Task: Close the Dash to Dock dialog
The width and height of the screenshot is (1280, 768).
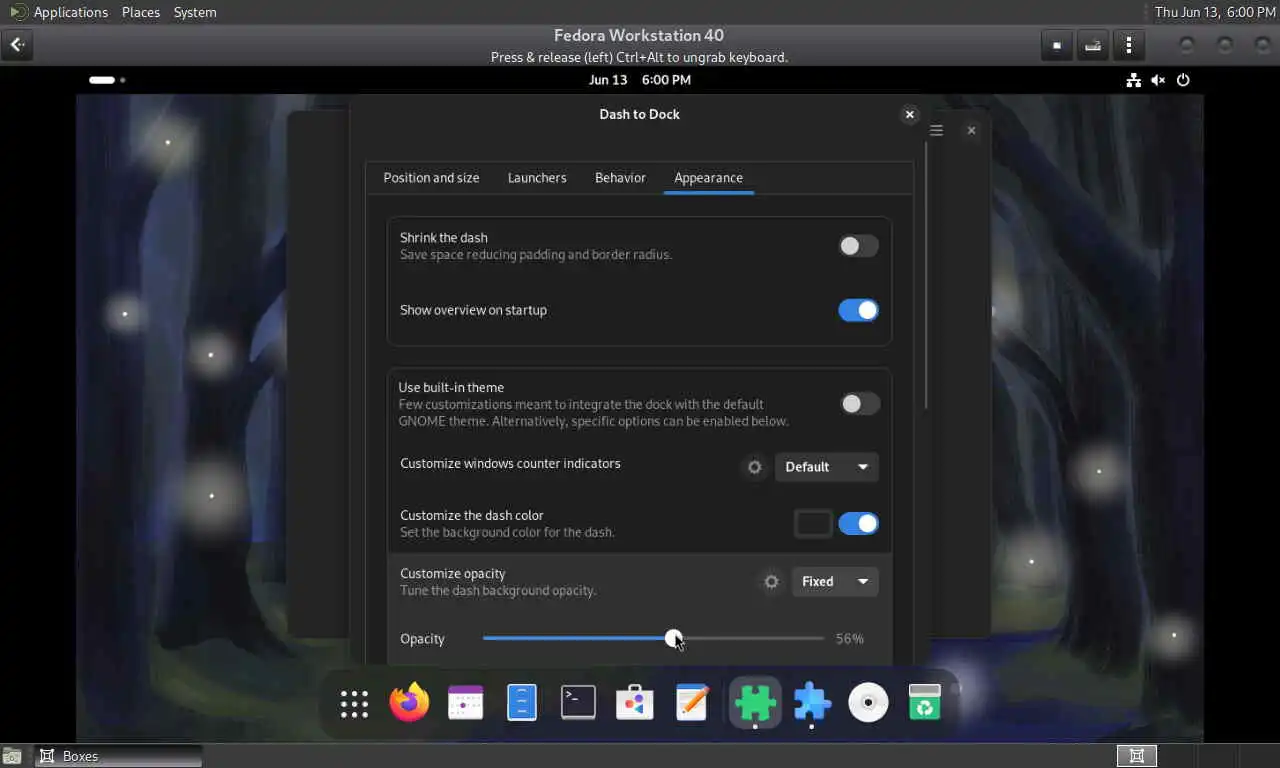Action: (909, 114)
